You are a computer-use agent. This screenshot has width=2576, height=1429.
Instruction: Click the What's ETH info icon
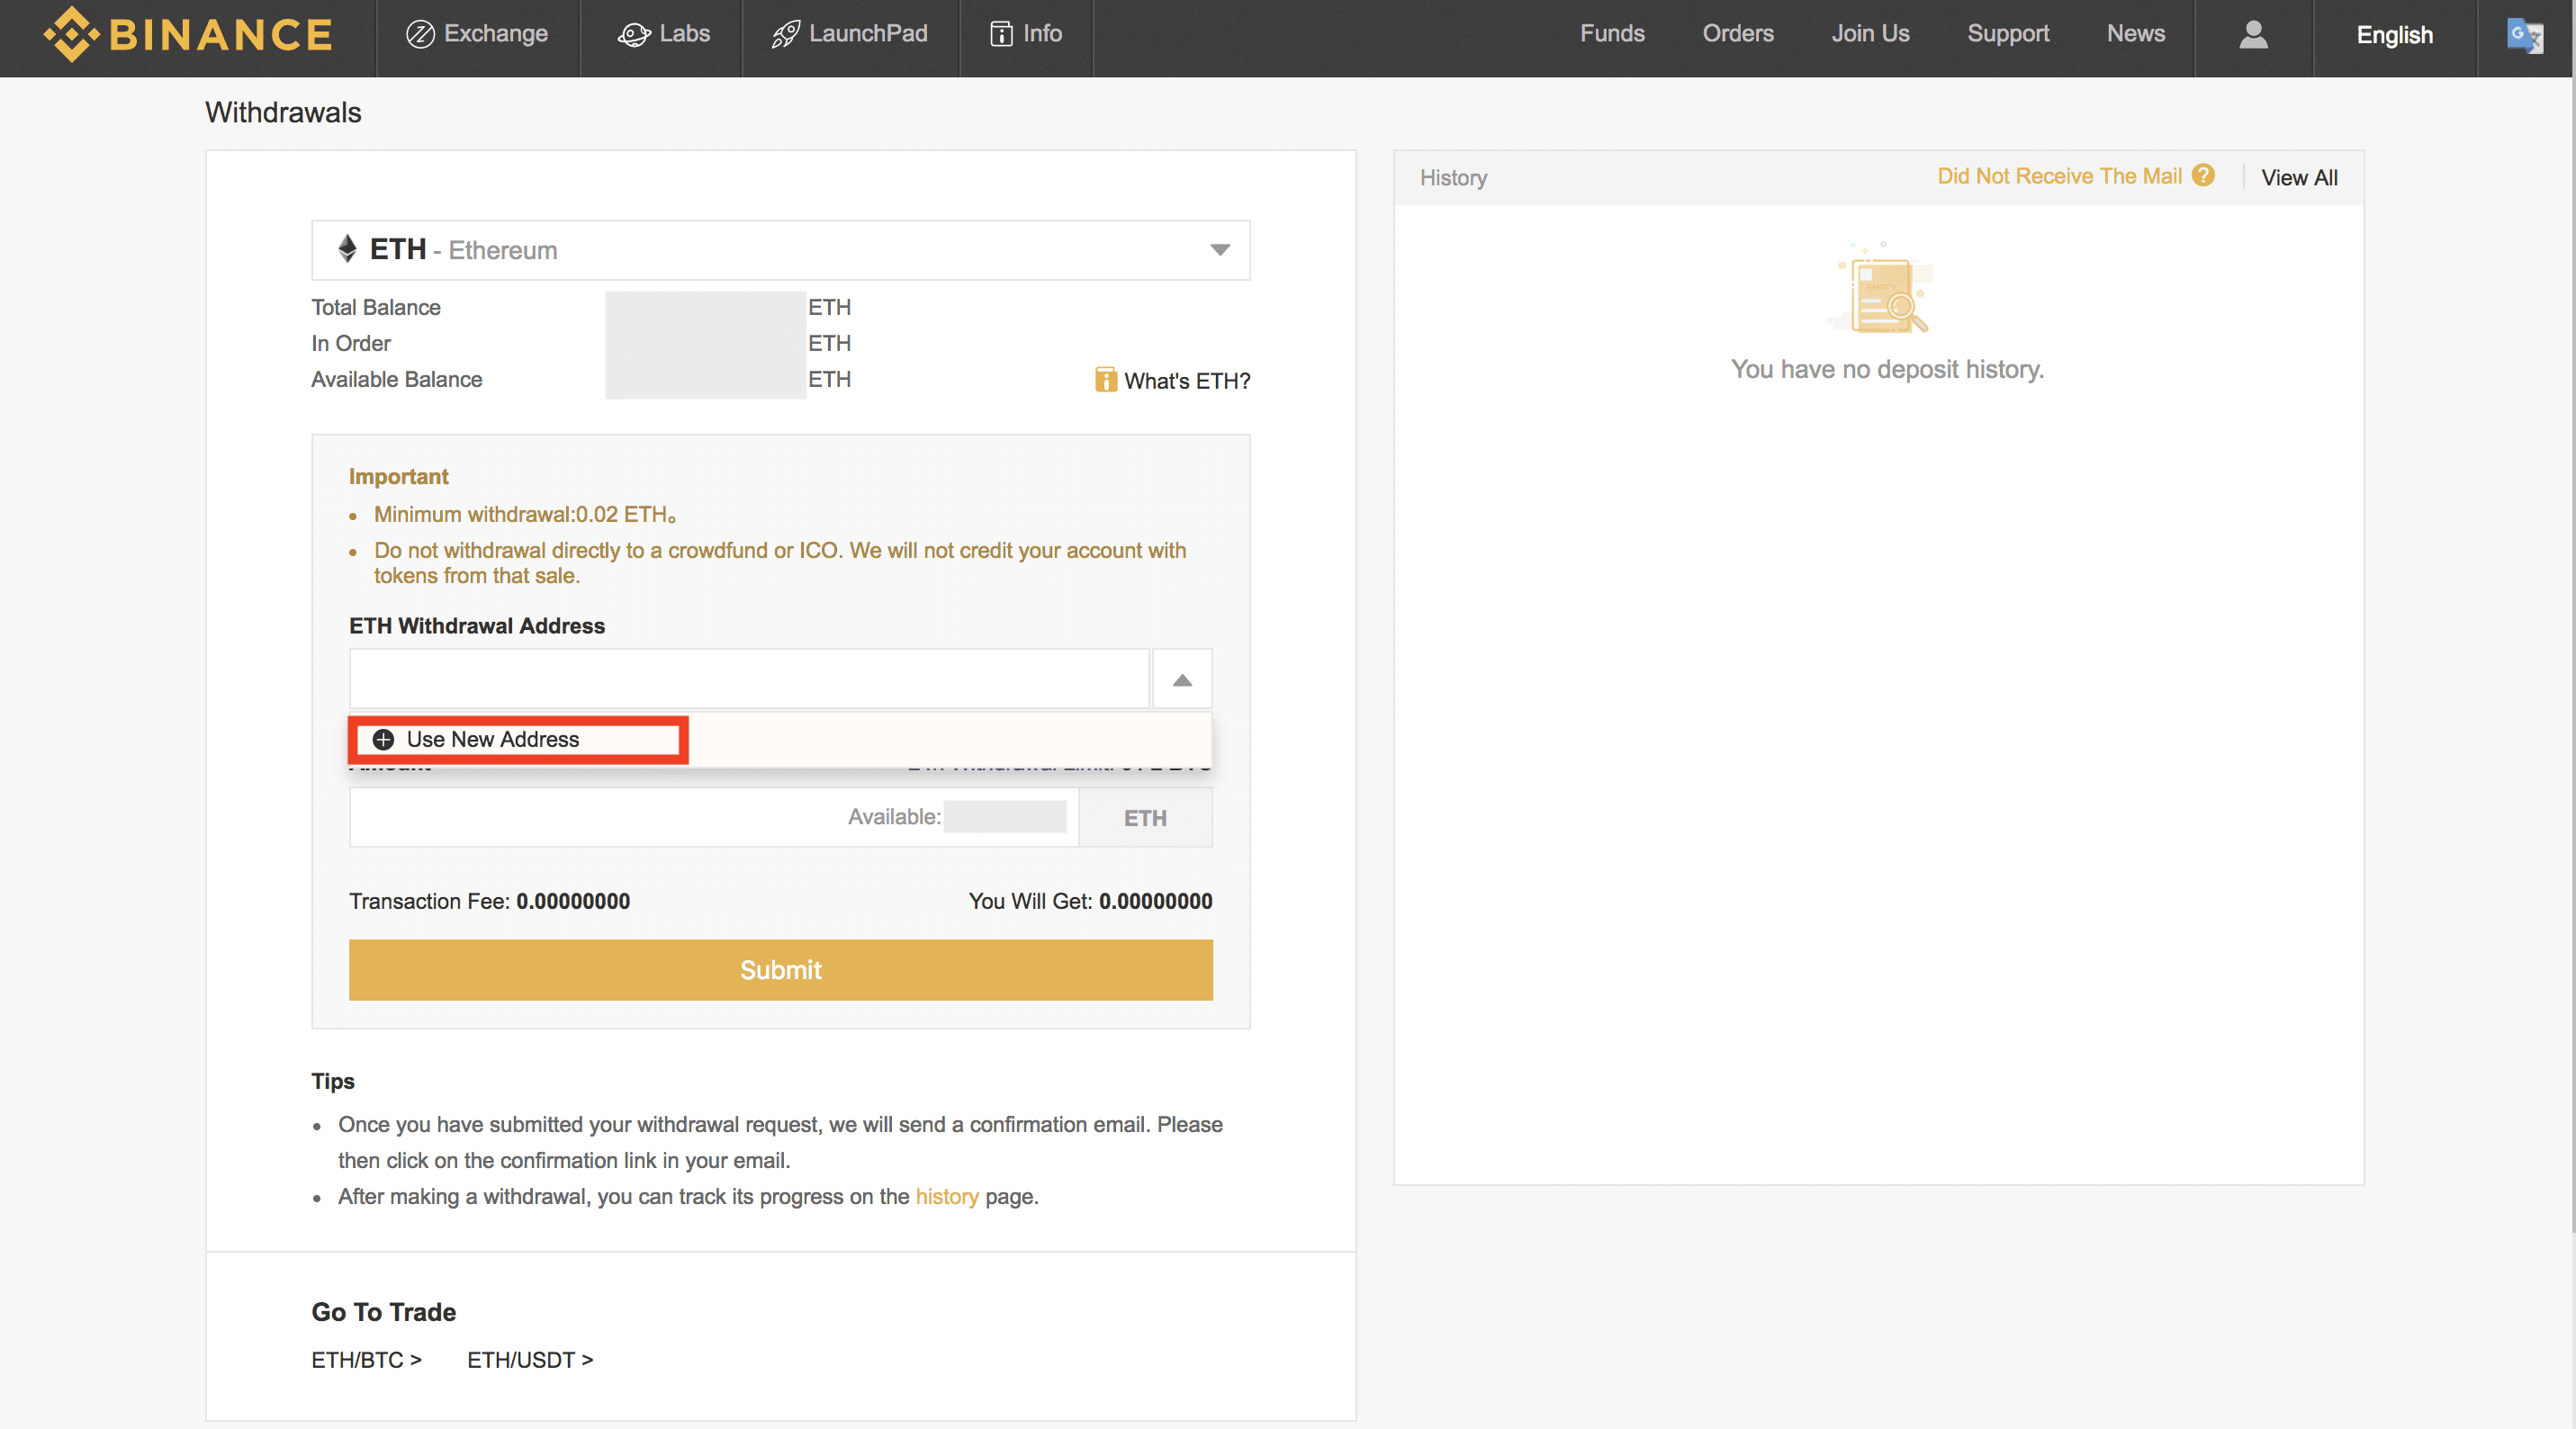pyautogui.click(x=1105, y=380)
